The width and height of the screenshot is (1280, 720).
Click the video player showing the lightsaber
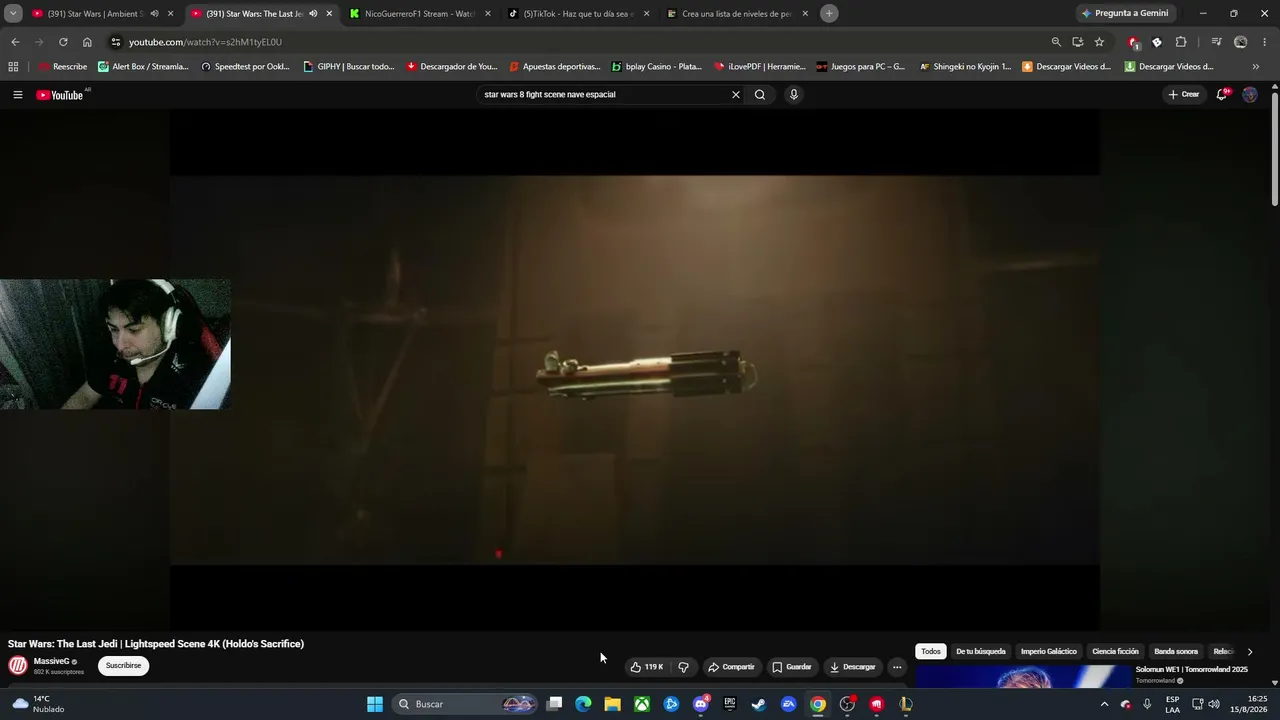tap(635, 370)
